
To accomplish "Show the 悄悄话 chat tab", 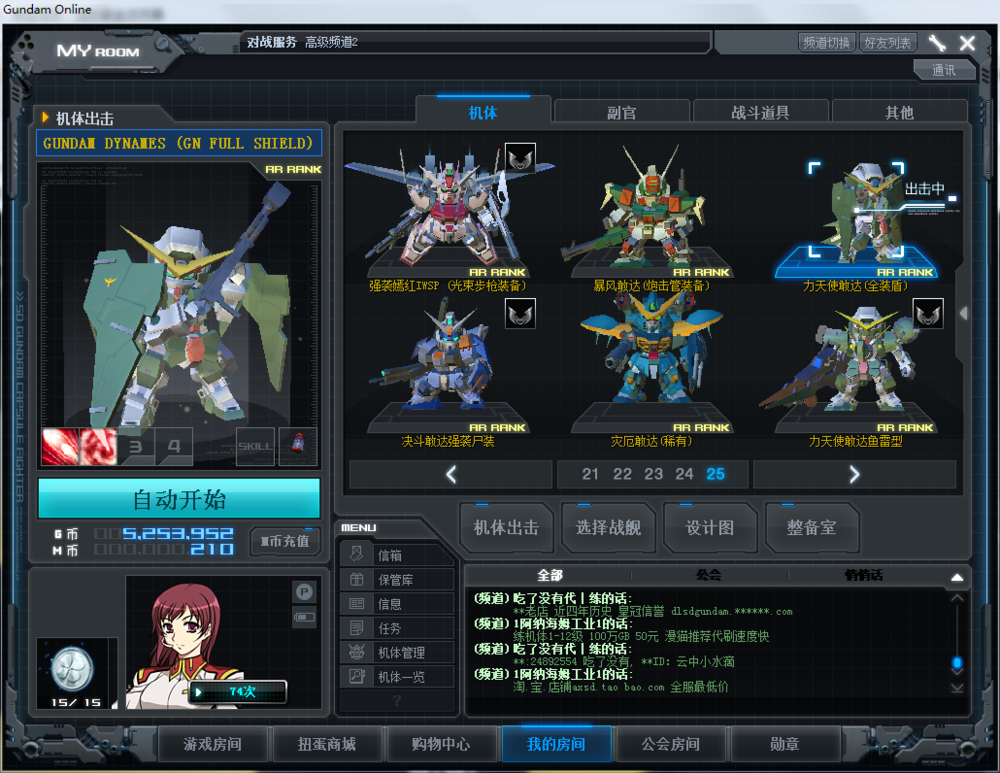I will (x=864, y=575).
